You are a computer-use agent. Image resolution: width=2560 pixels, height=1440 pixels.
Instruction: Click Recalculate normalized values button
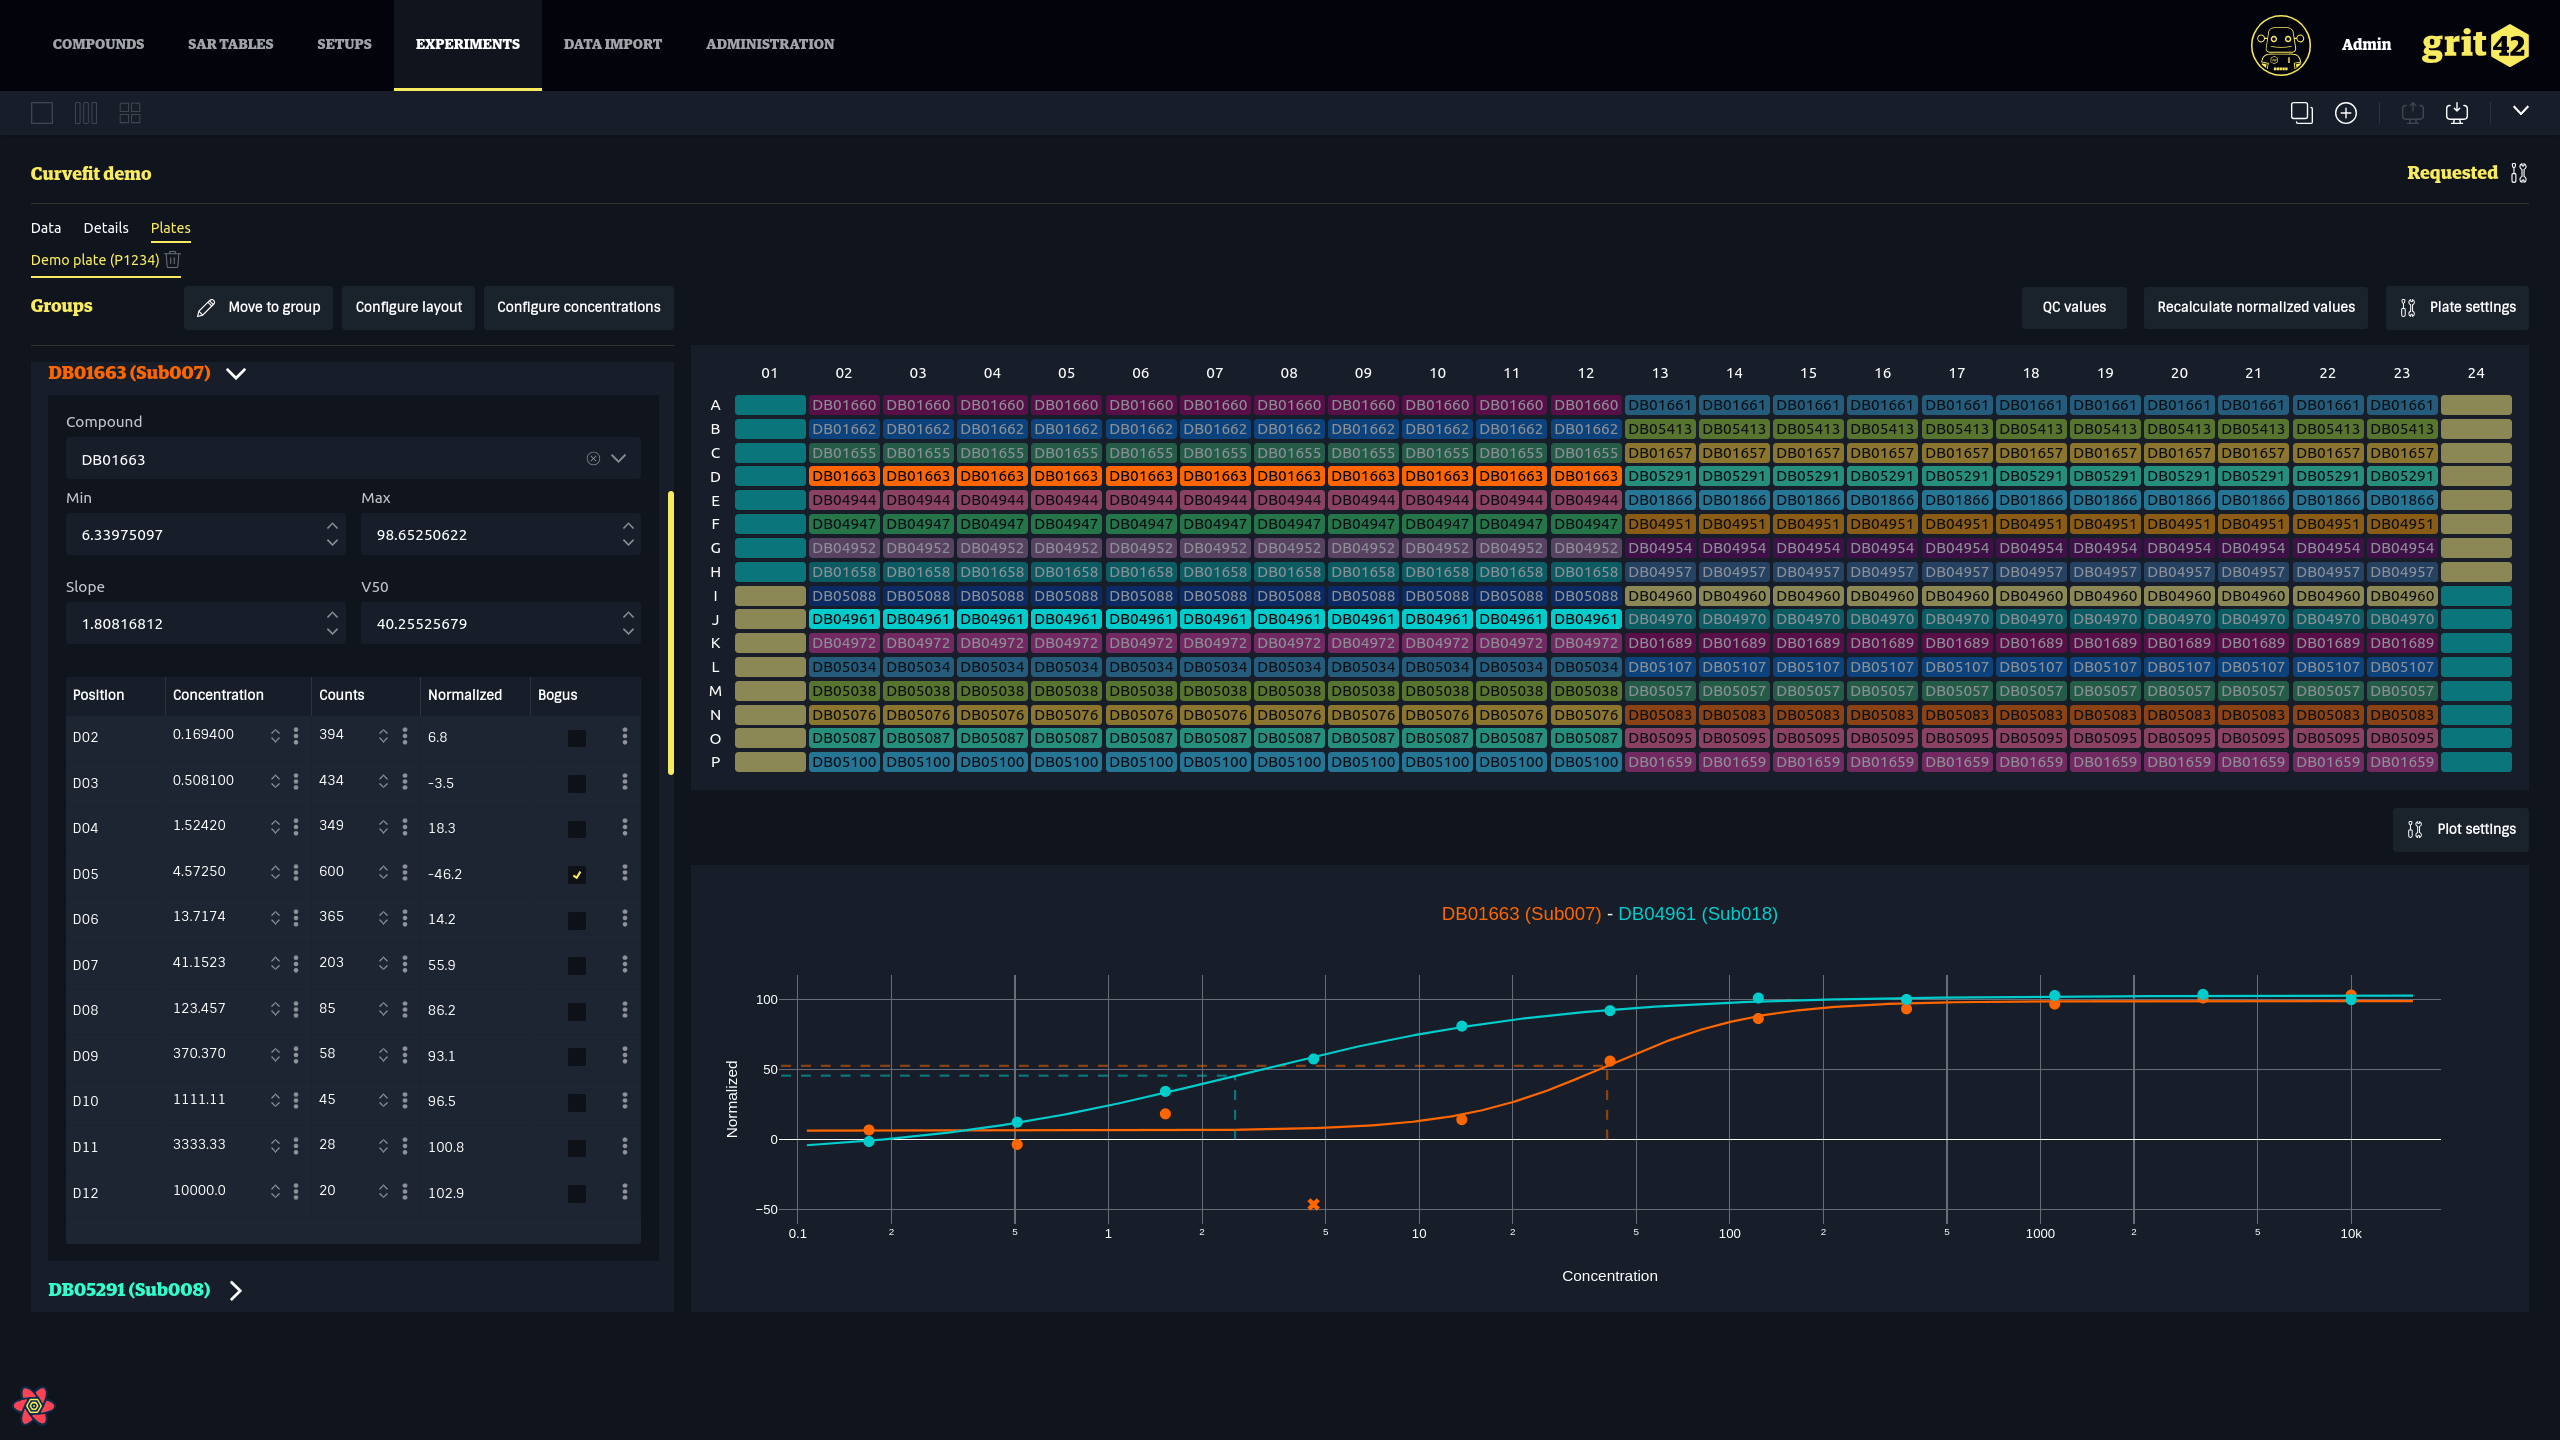click(2255, 307)
